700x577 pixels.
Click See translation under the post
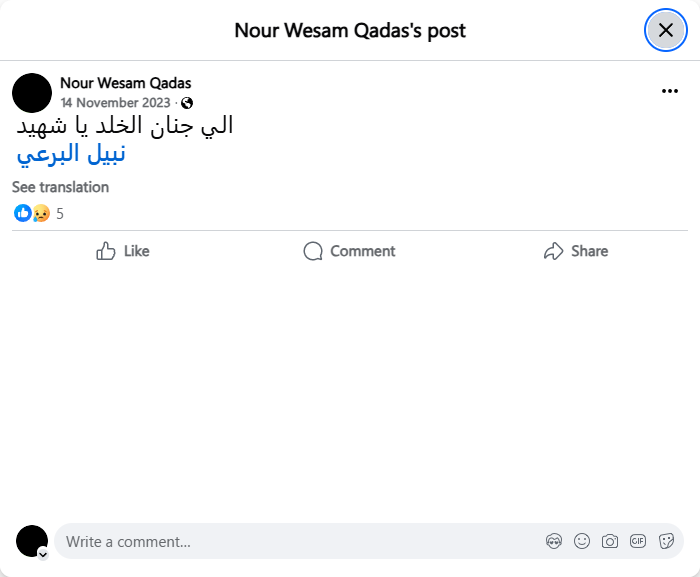[x=60, y=187]
